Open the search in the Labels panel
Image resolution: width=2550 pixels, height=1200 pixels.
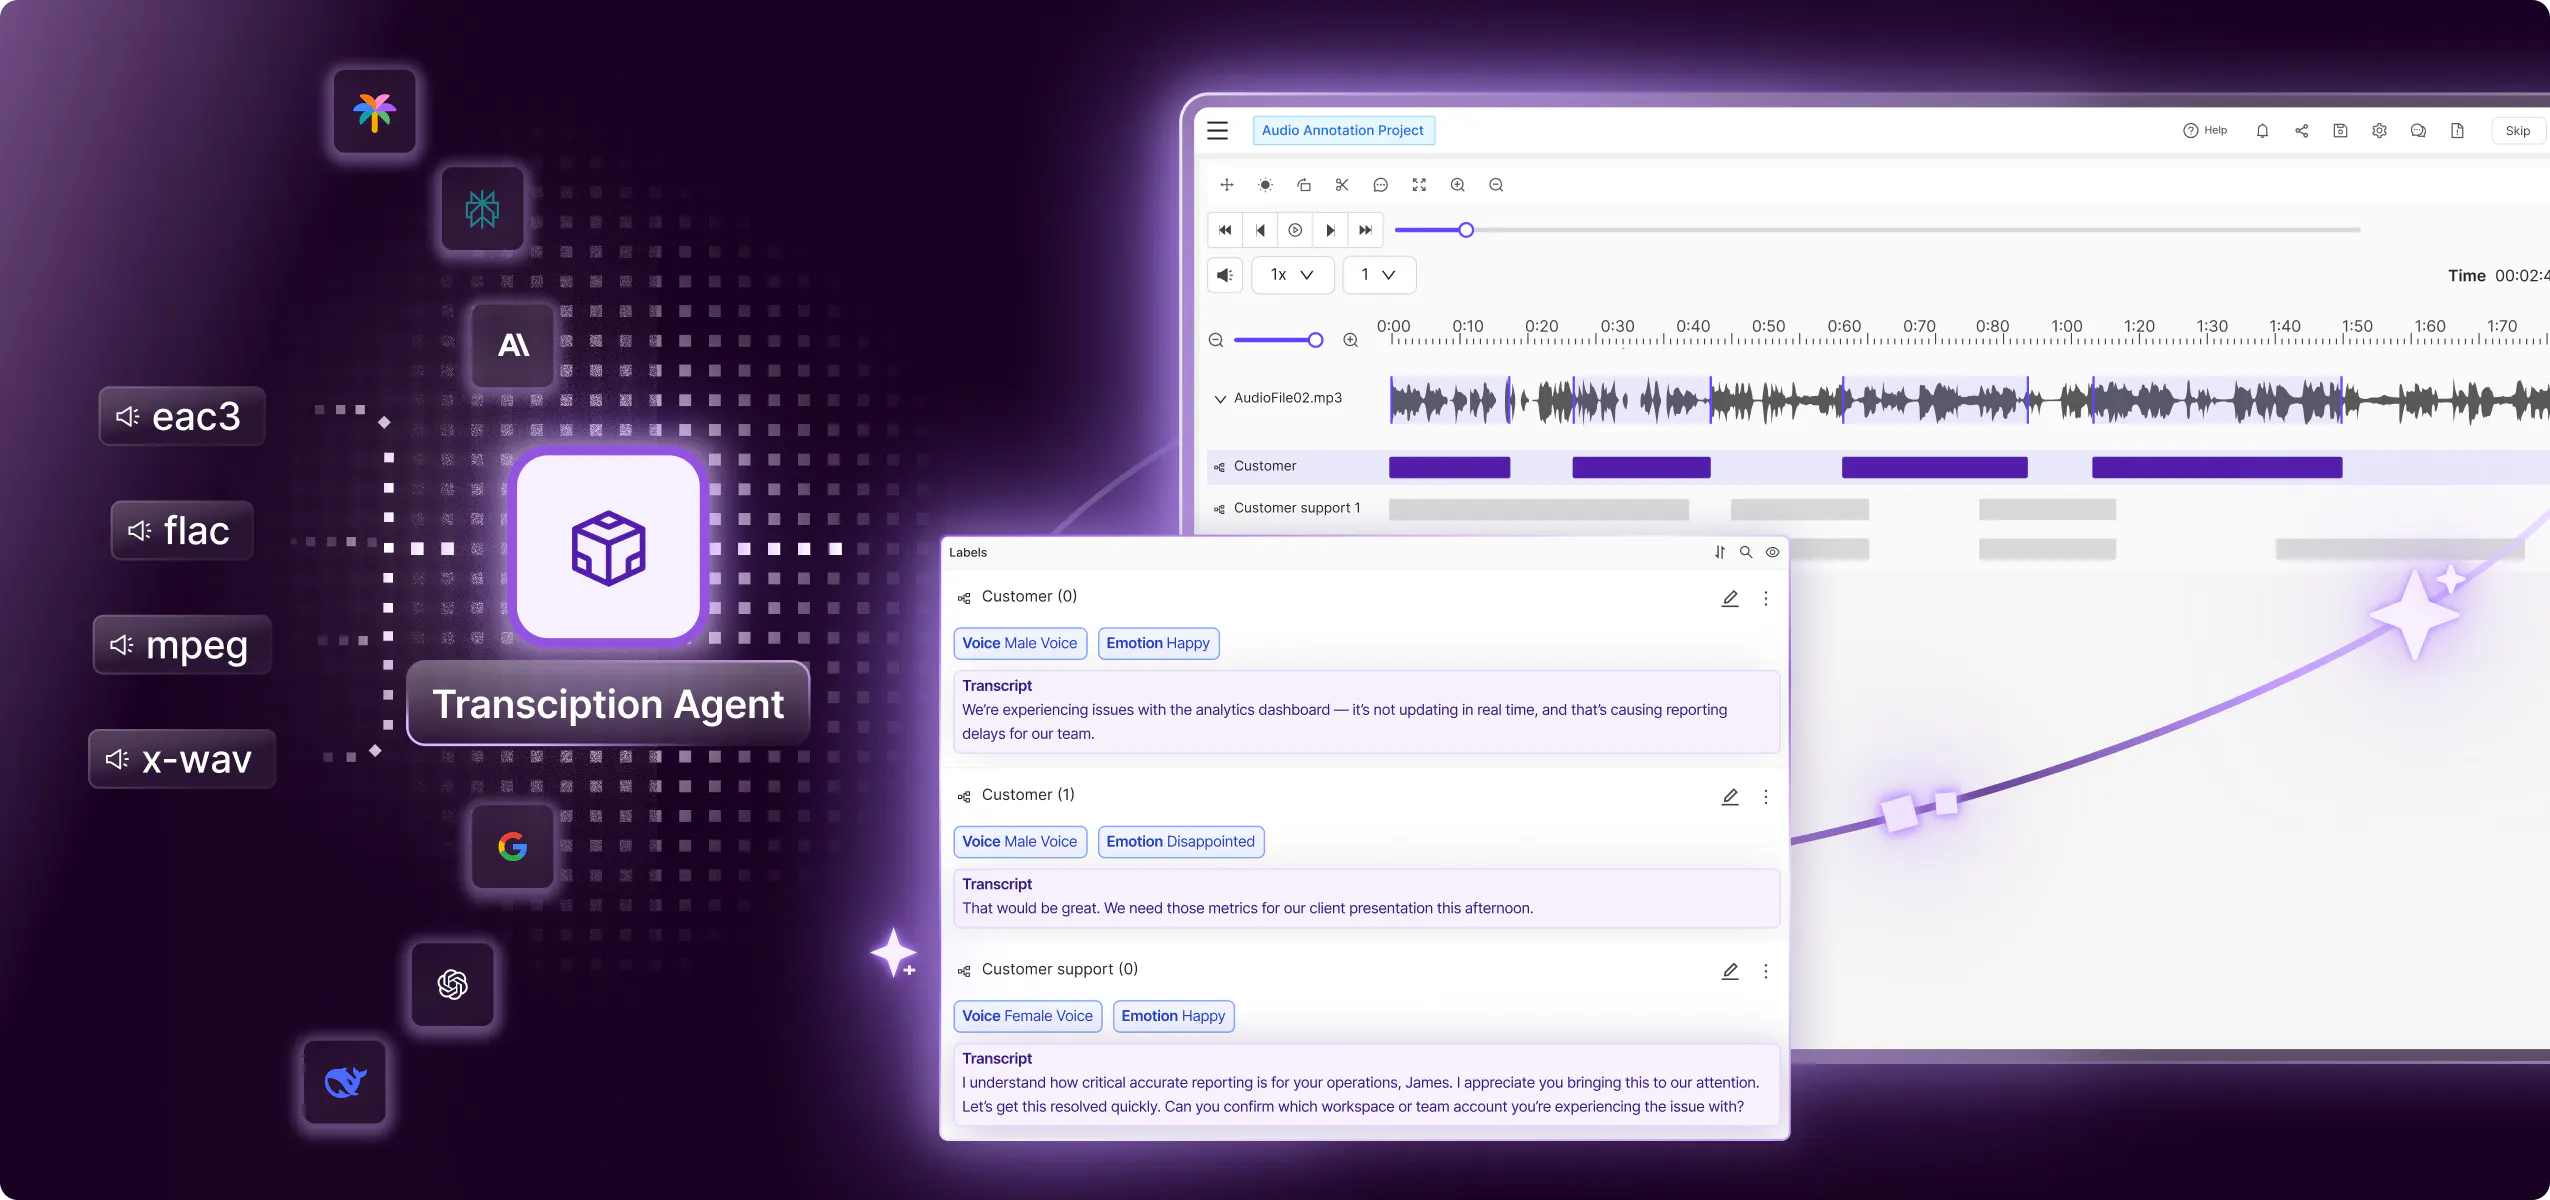[x=1745, y=552]
